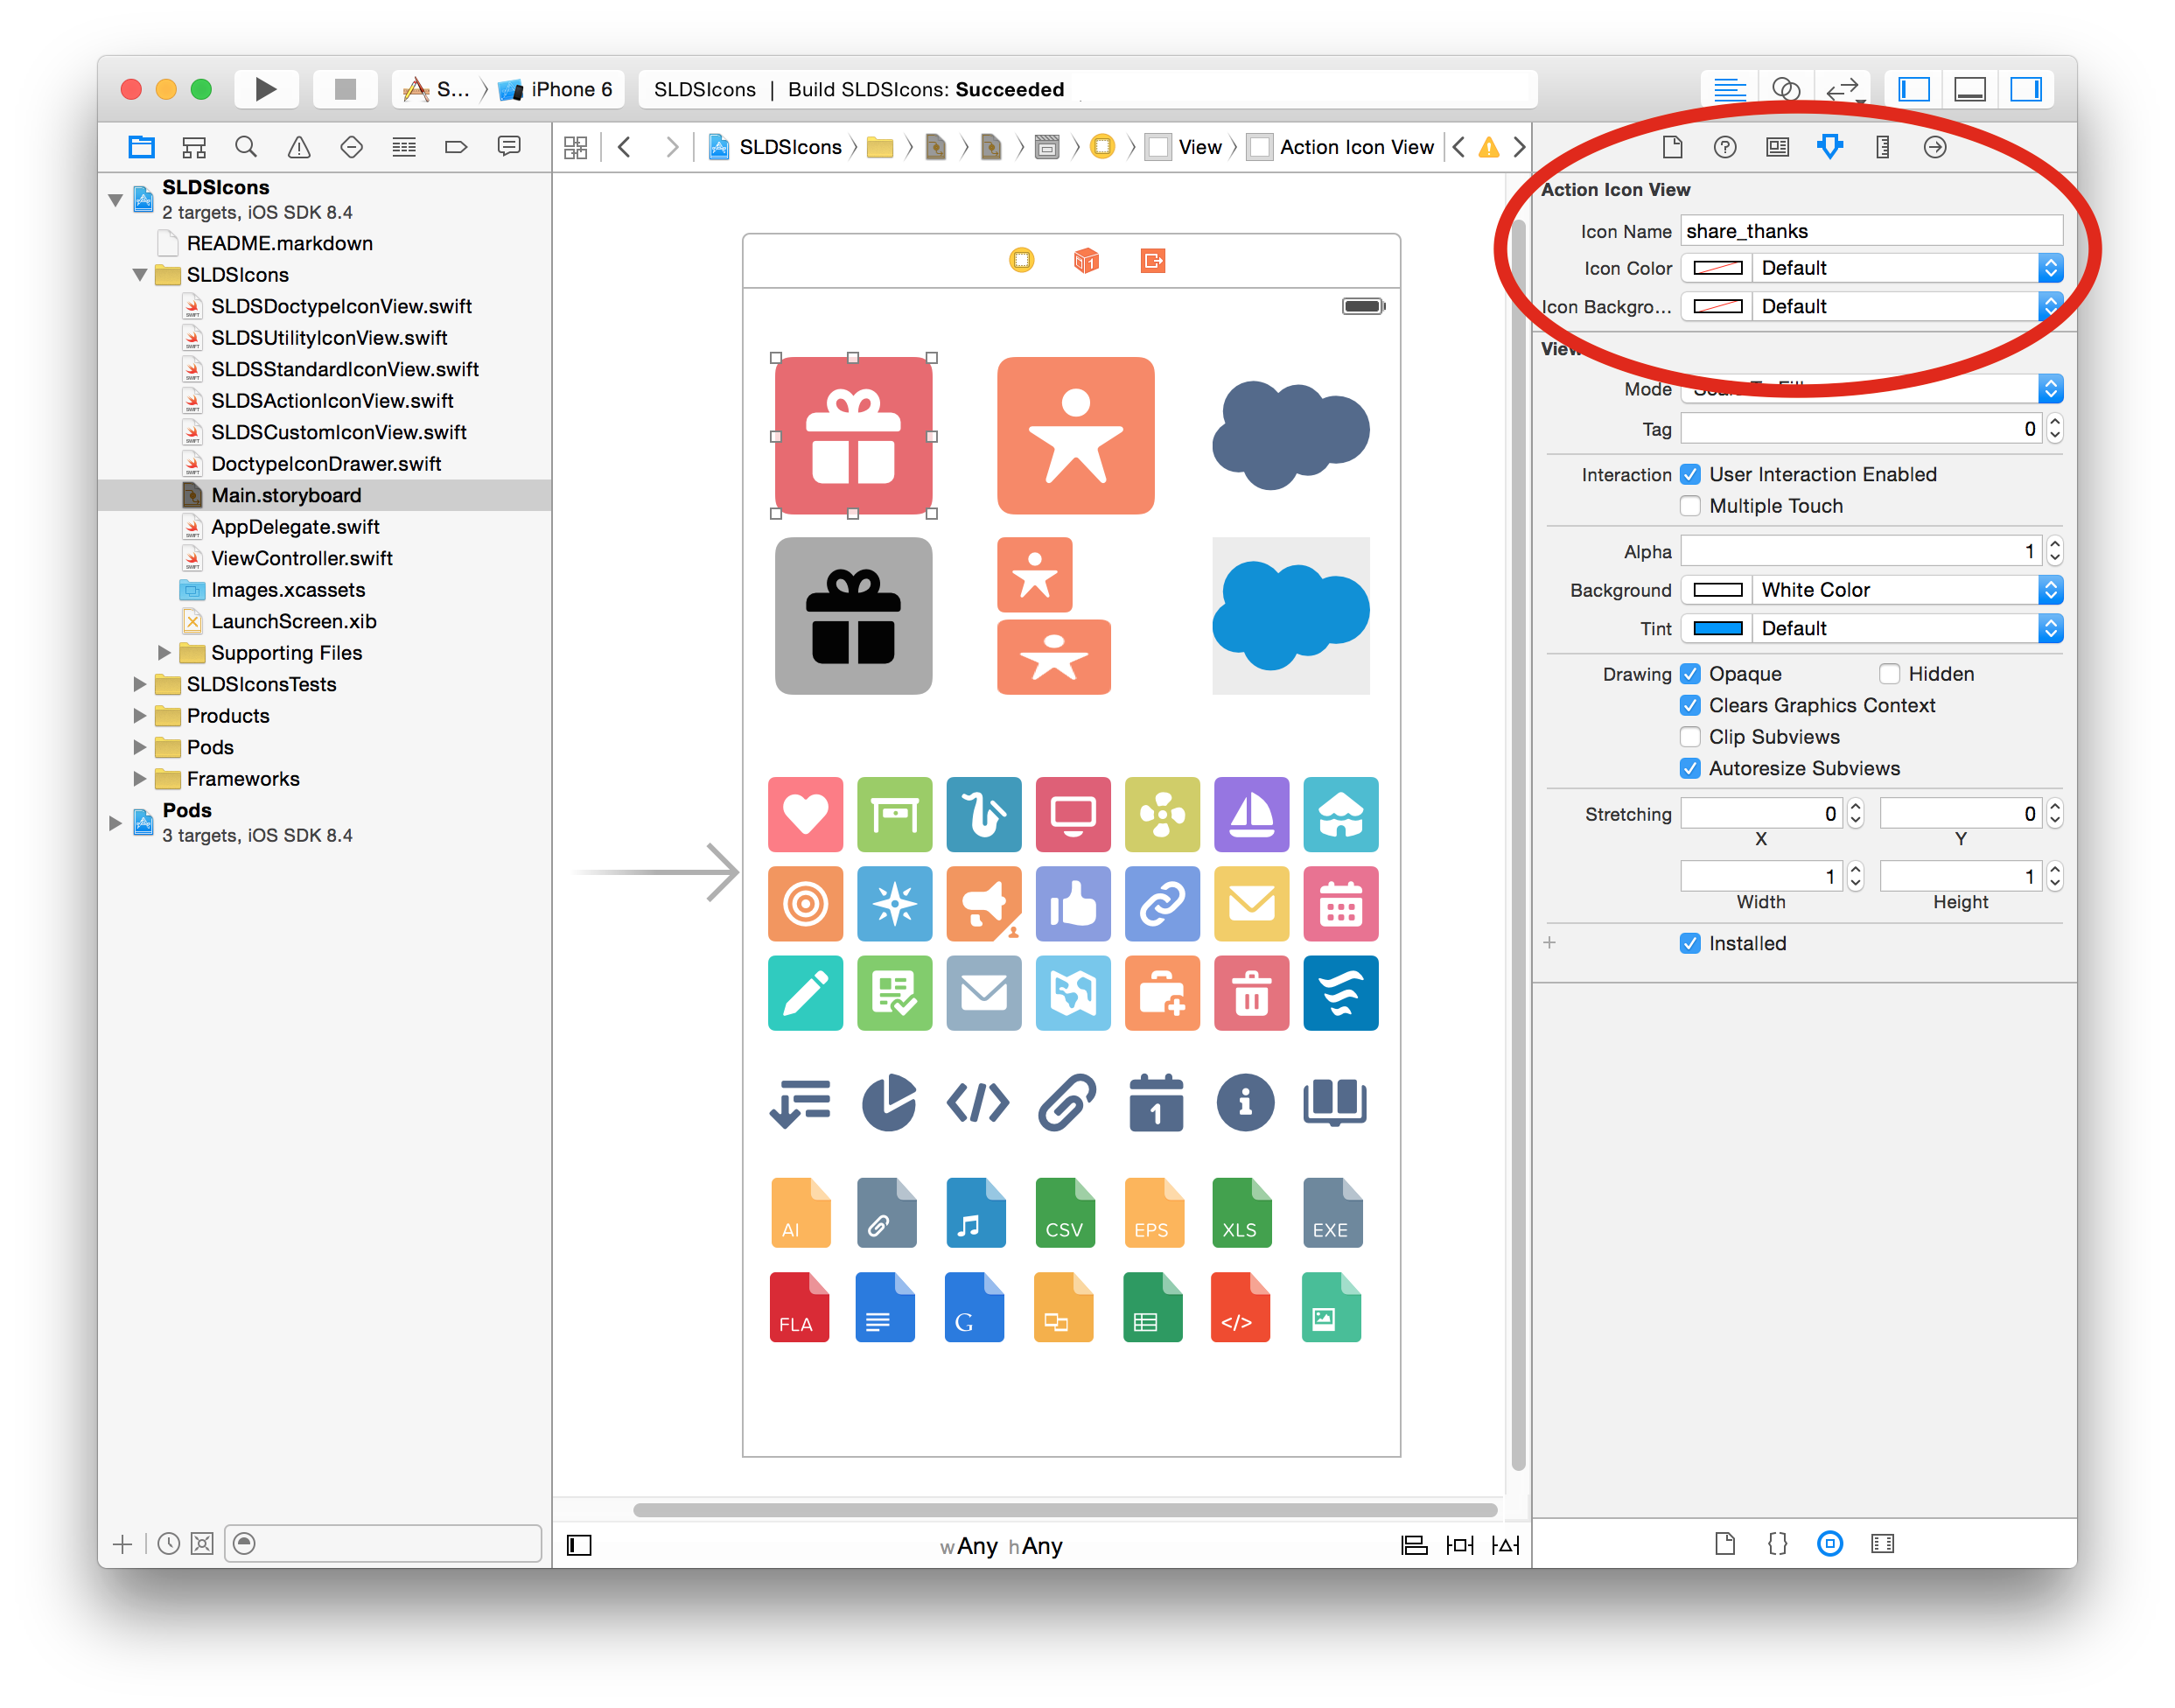Select Main.storyboard in file navigator
This screenshot has height=1708, width=2175.
[288, 494]
